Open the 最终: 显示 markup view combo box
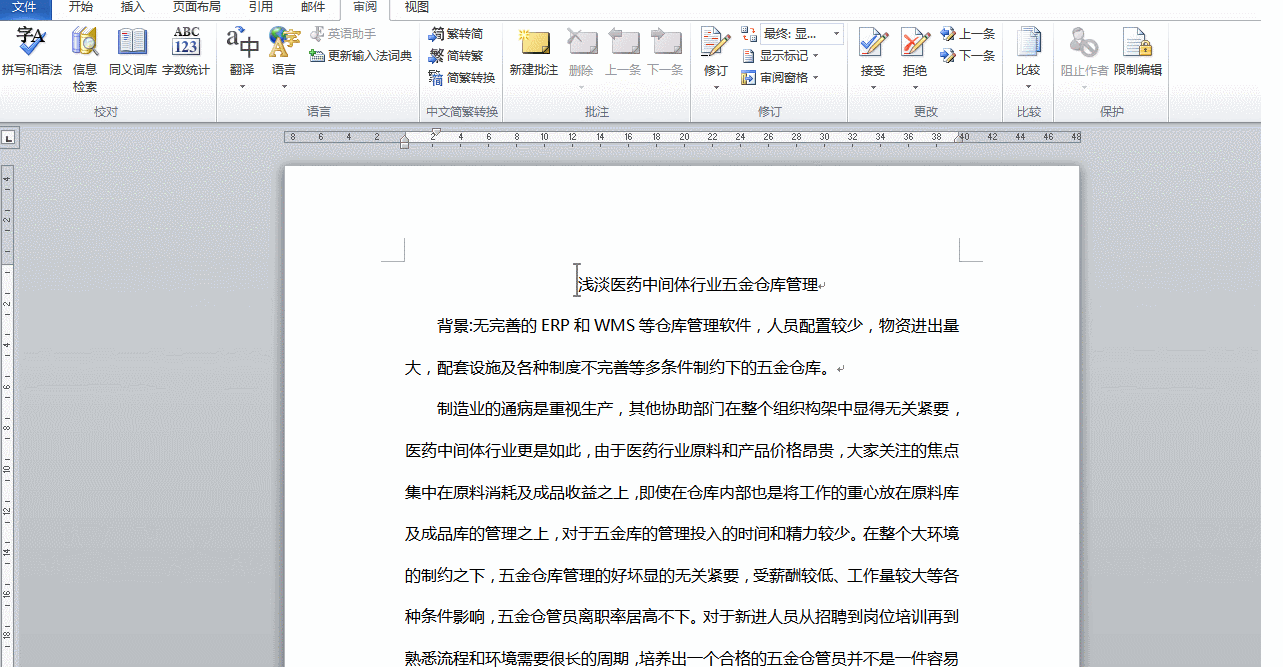The width and height of the screenshot is (1283, 667). coord(802,34)
